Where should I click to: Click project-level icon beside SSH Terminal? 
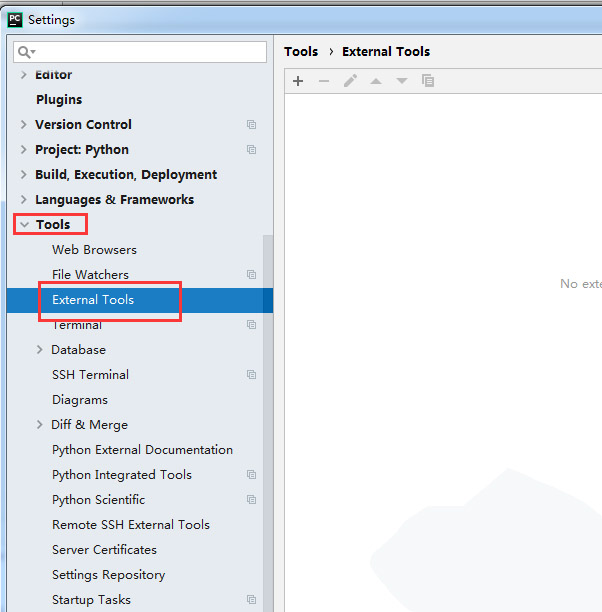coord(251,375)
